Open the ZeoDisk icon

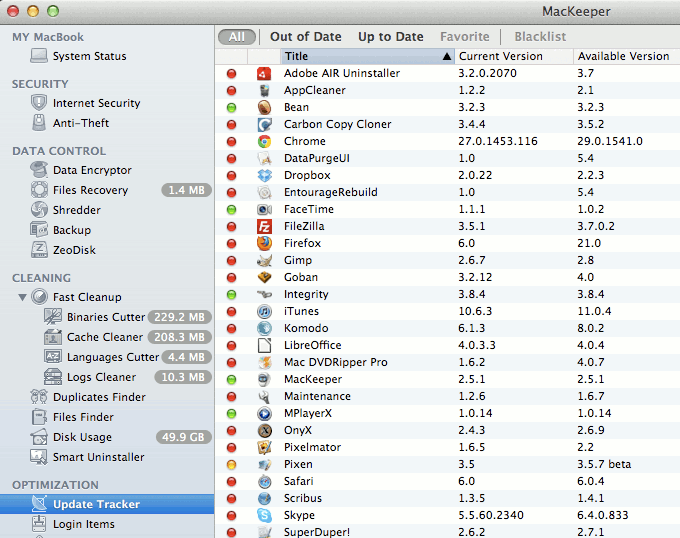click(x=39, y=249)
